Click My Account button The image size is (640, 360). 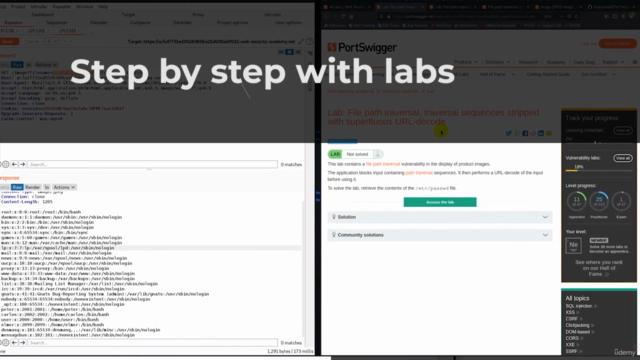pos(618,44)
